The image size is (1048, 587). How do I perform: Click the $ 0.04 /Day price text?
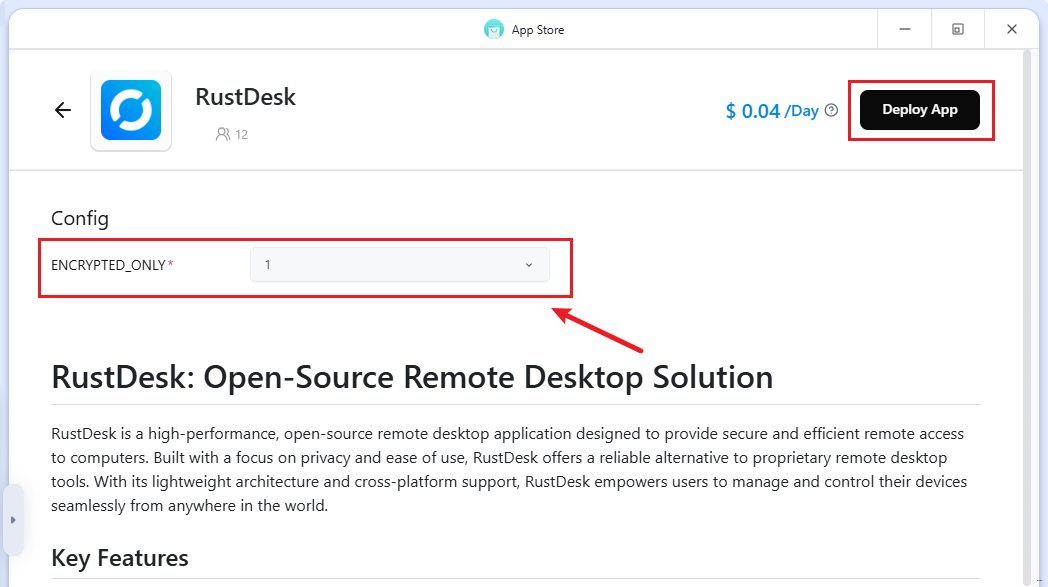(771, 111)
